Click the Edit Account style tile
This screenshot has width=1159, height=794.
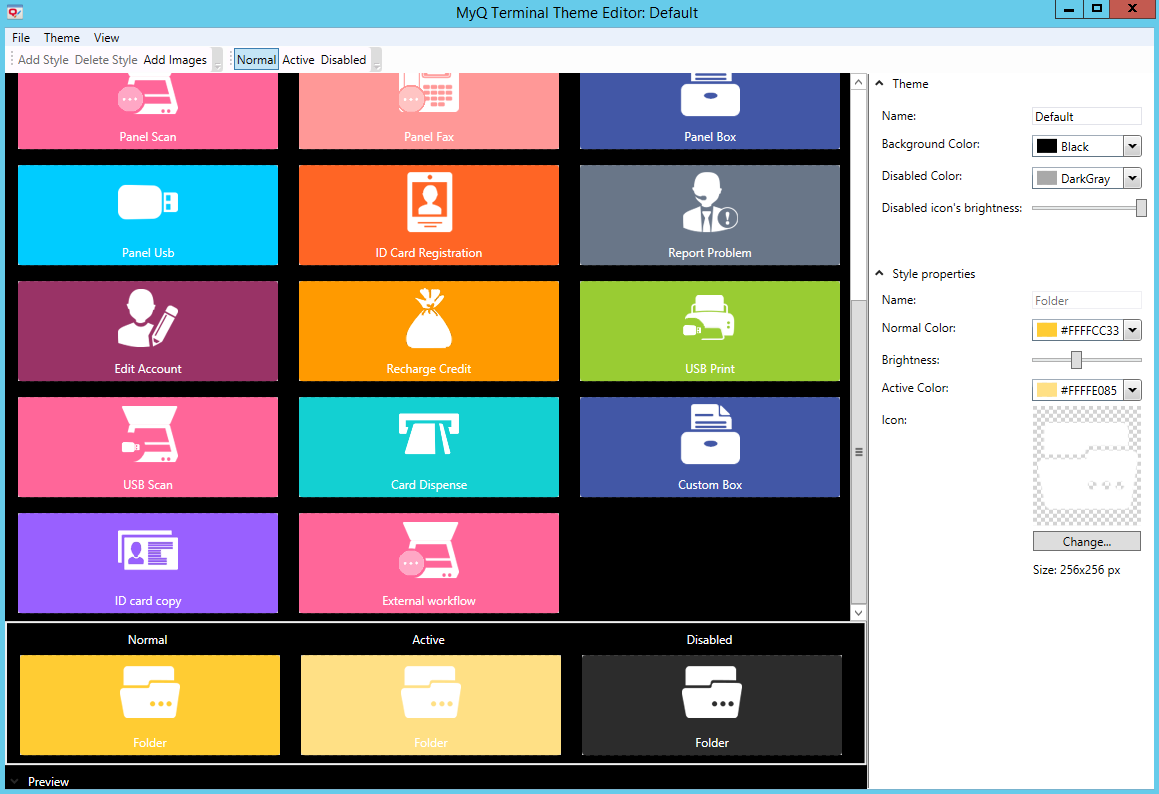147,331
